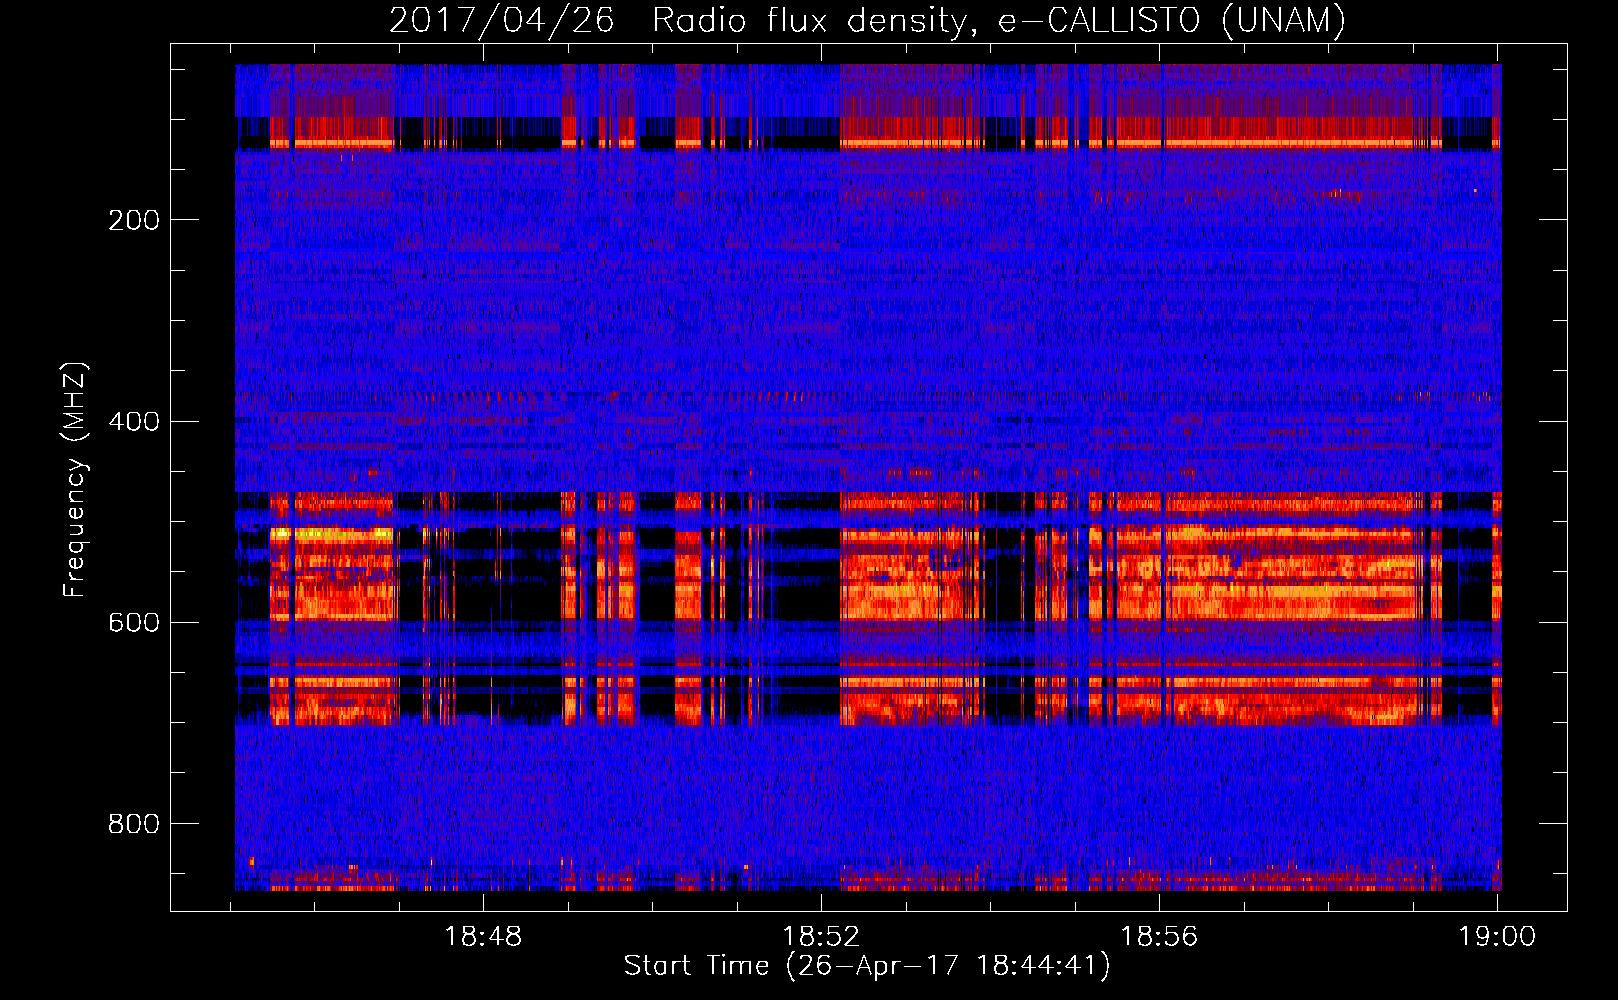Click the 18:48 time tick label
The width and height of the screenshot is (1618, 1000).
tap(483, 937)
